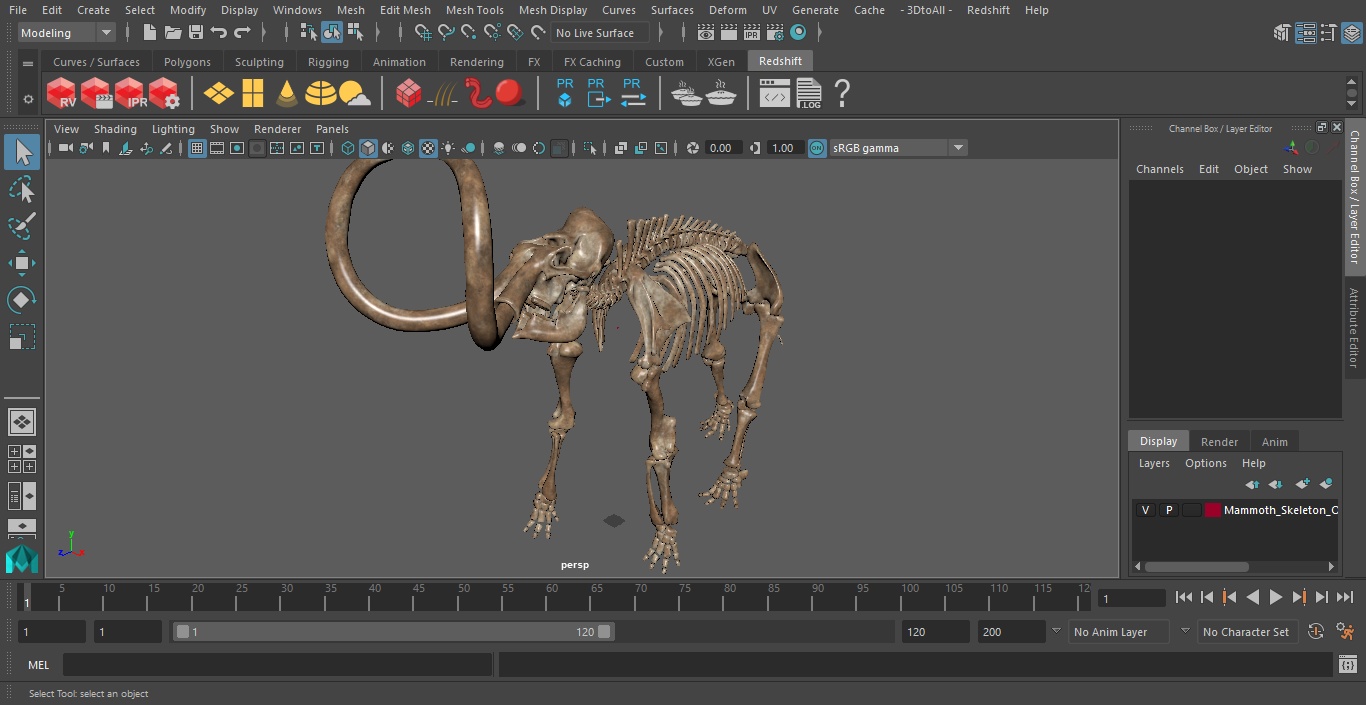Open scene folder icon
The width and height of the screenshot is (1366, 705).
[x=173, y=33]
